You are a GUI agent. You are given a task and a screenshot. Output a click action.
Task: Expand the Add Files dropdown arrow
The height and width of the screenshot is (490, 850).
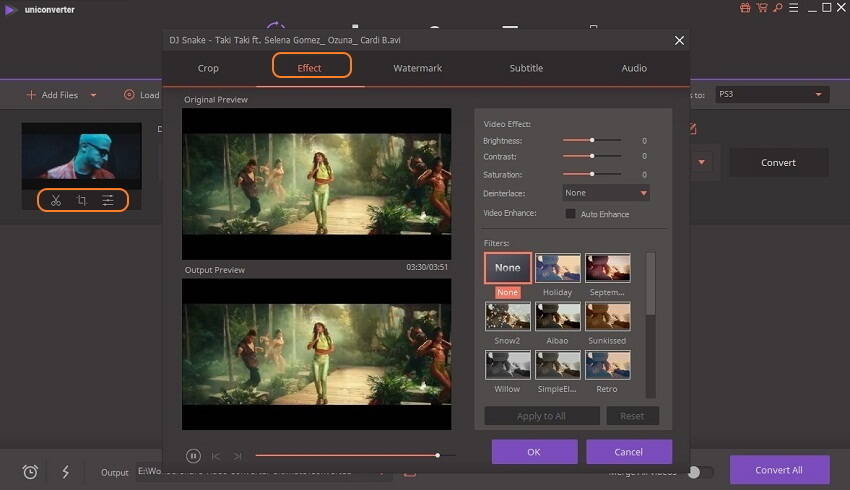click(x=93, y=95)
